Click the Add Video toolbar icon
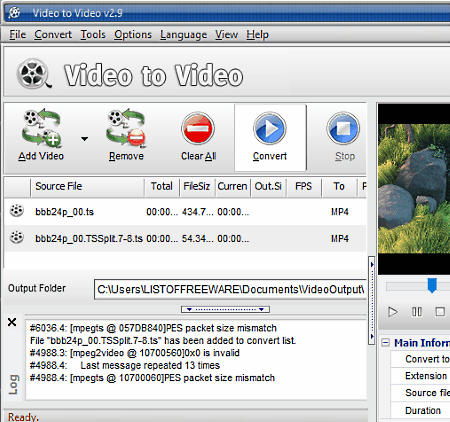Viewport: 450px width, 422px height. [42, 128]
